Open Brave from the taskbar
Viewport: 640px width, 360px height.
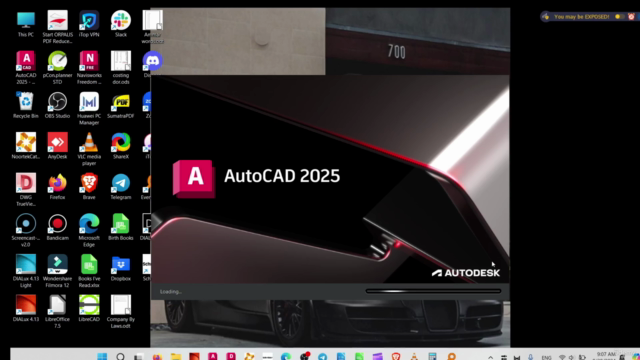(396, 356)
